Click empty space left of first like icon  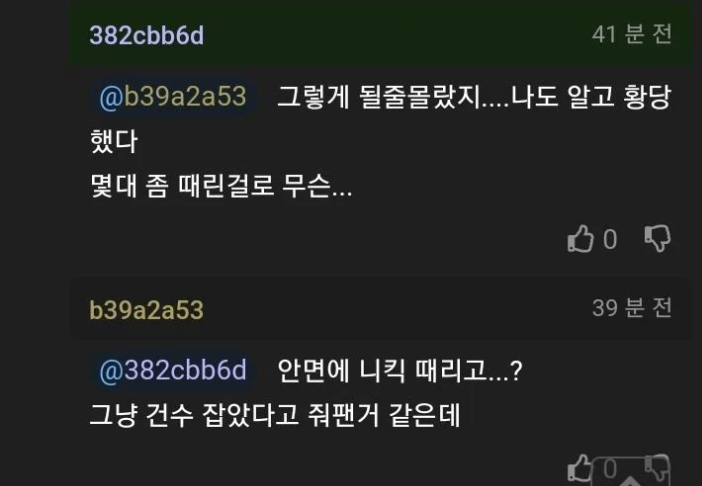300,240
